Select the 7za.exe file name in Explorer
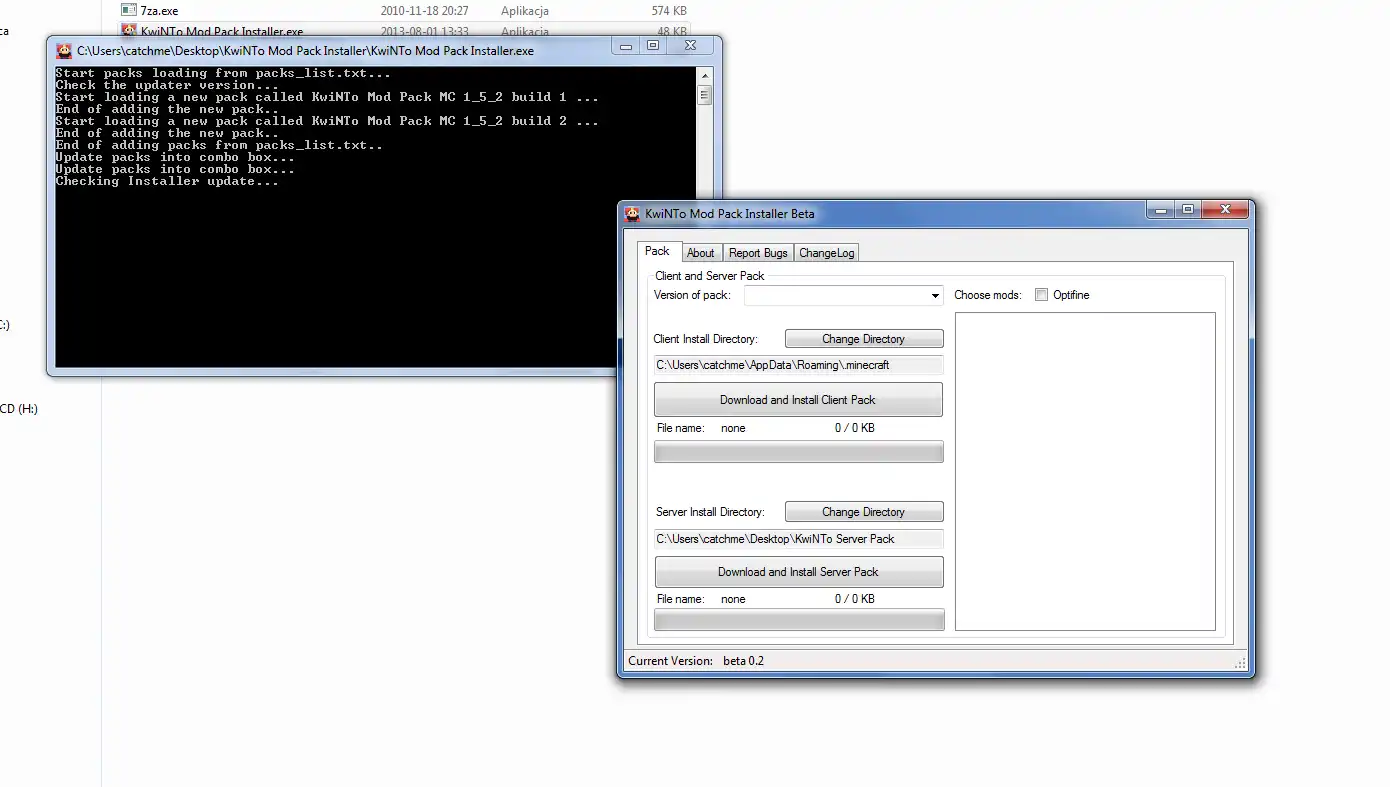 [159, 11]
